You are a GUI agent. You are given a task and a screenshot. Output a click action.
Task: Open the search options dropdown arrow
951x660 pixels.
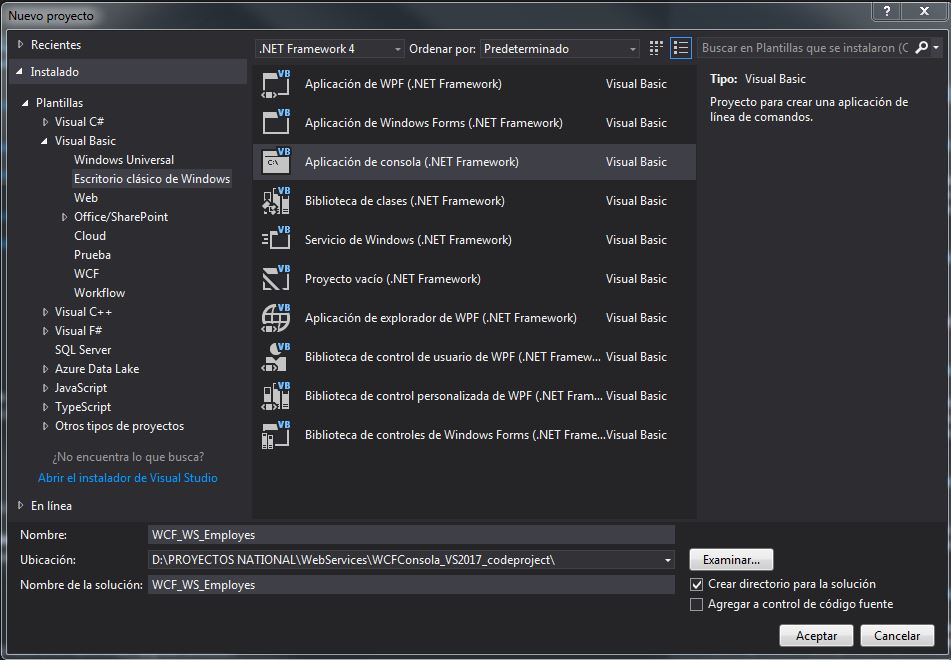pos(936,47)
